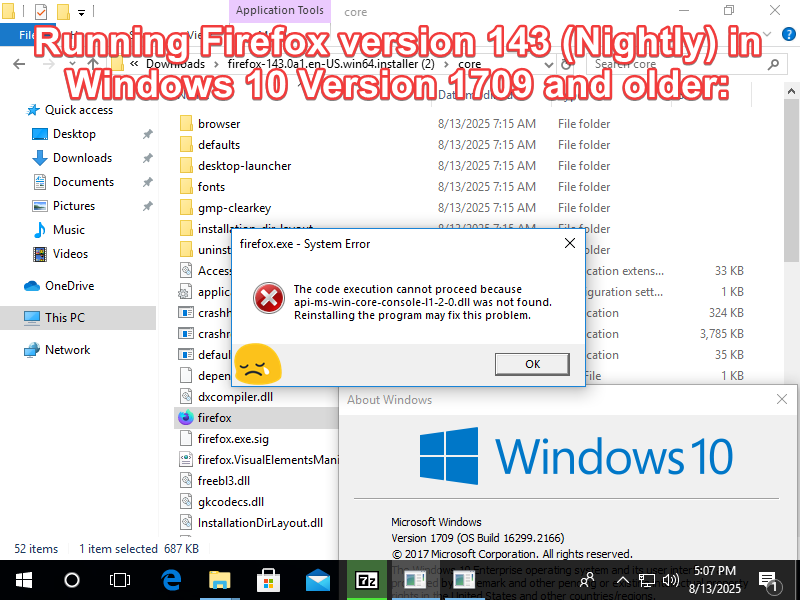This screenshot has height=600, width=800.
Task: Unpin Pictures from Quick access
Action: click(147, 206)
